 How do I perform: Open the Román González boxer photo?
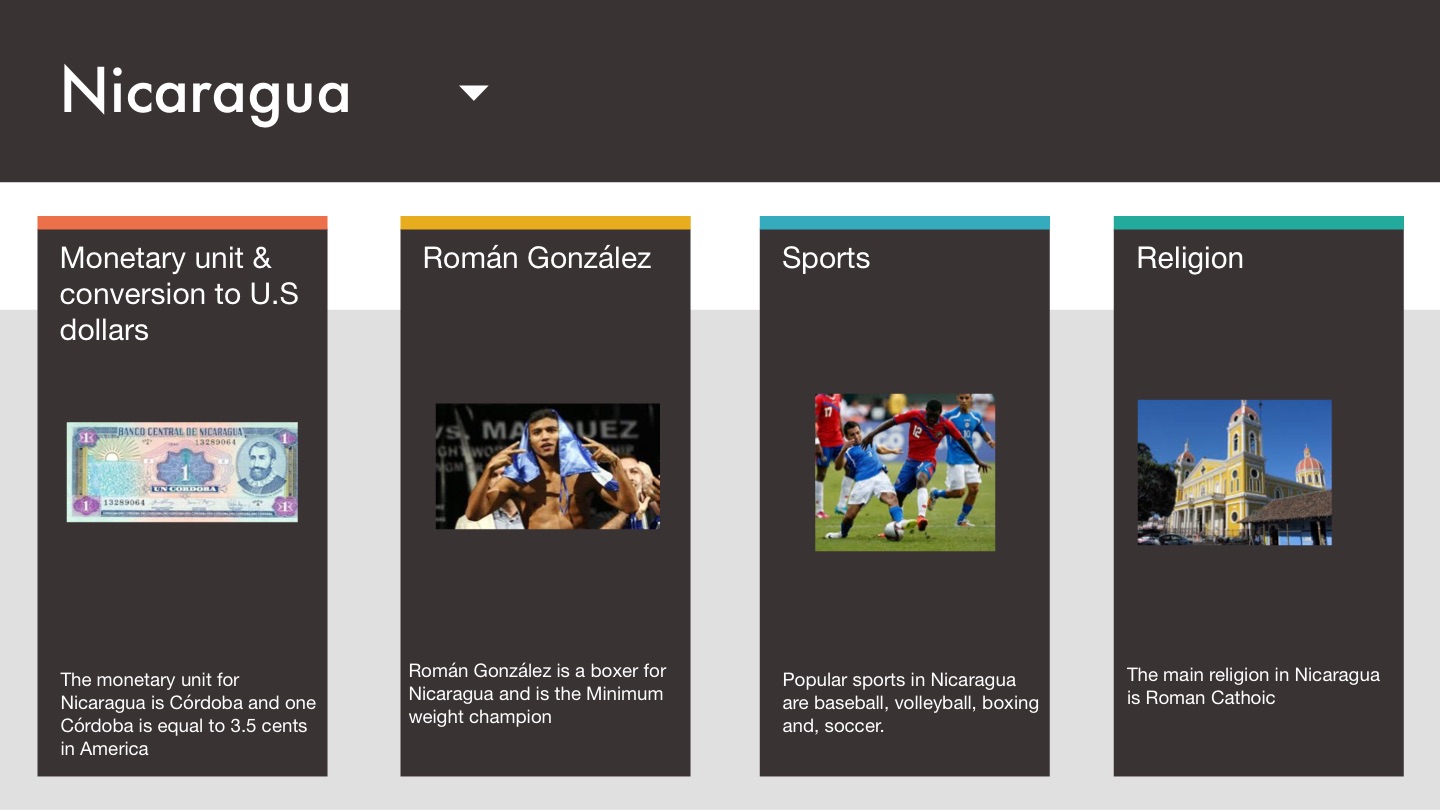pos(548,466)
